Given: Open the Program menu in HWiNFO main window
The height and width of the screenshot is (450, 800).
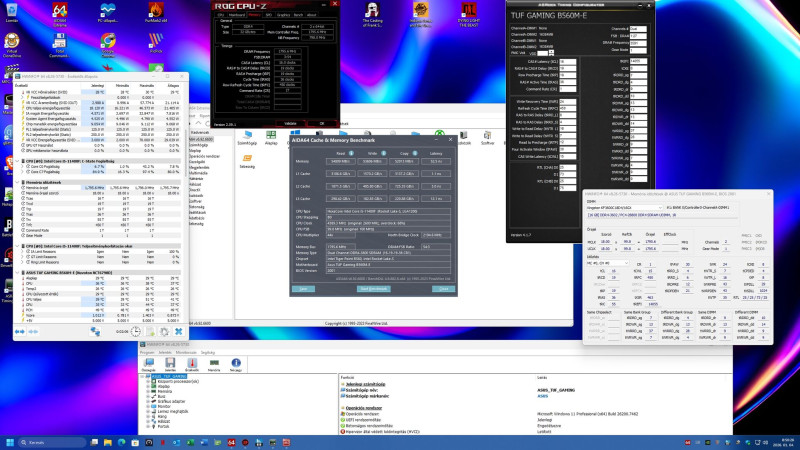Looking at the screenshot, I should [x=147, y=353].
